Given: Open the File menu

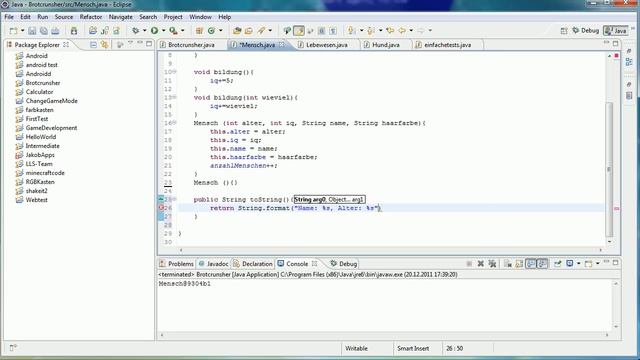Looking at the screenshot, I should (9, 17).
